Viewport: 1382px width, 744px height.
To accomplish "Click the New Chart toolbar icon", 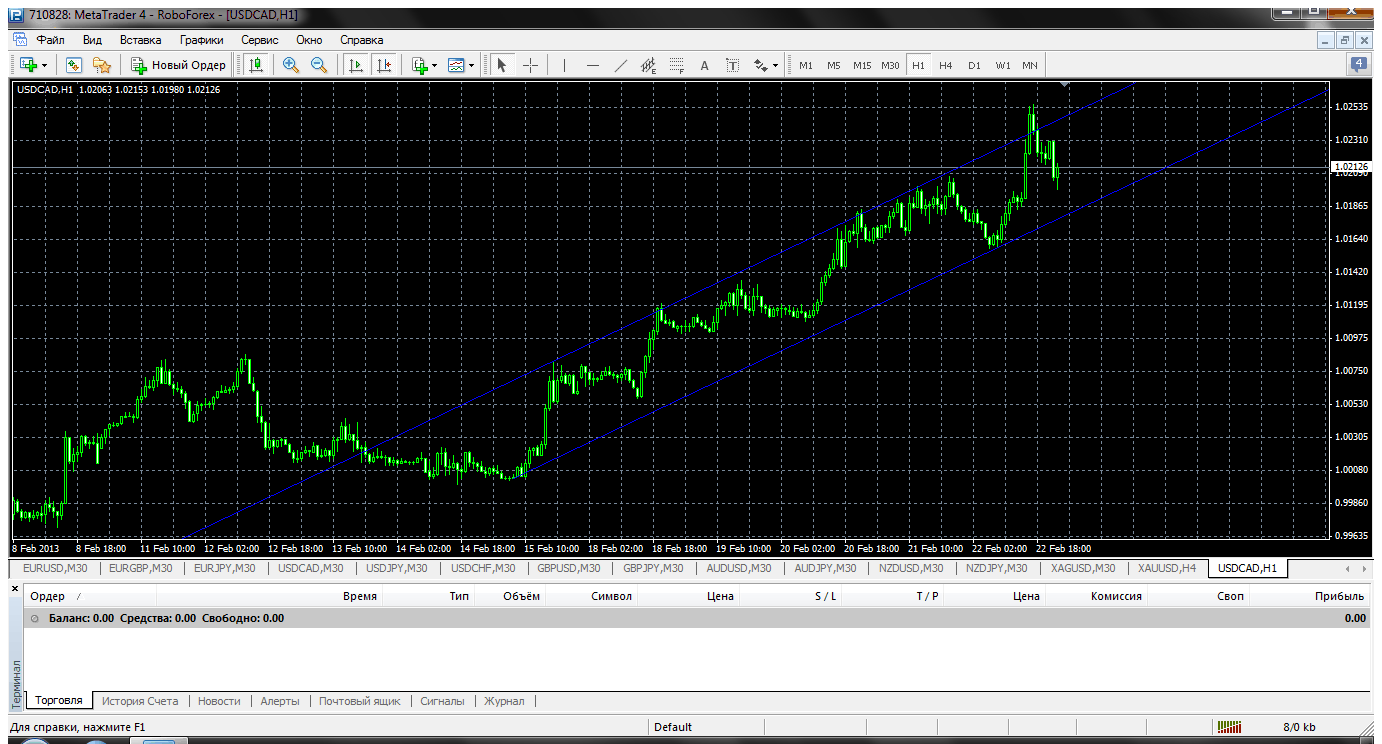I will tap(28, 65).
